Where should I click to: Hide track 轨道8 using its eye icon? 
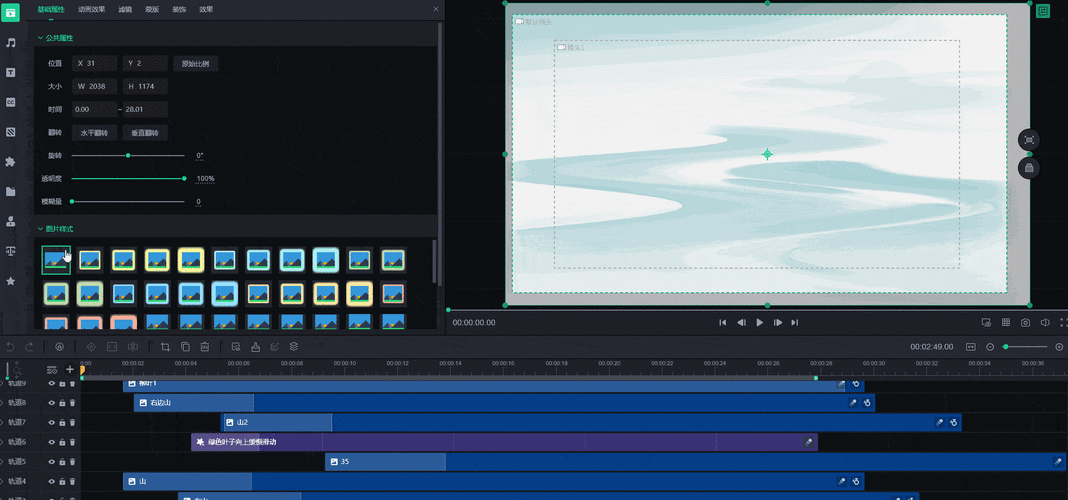coord(51,403)
